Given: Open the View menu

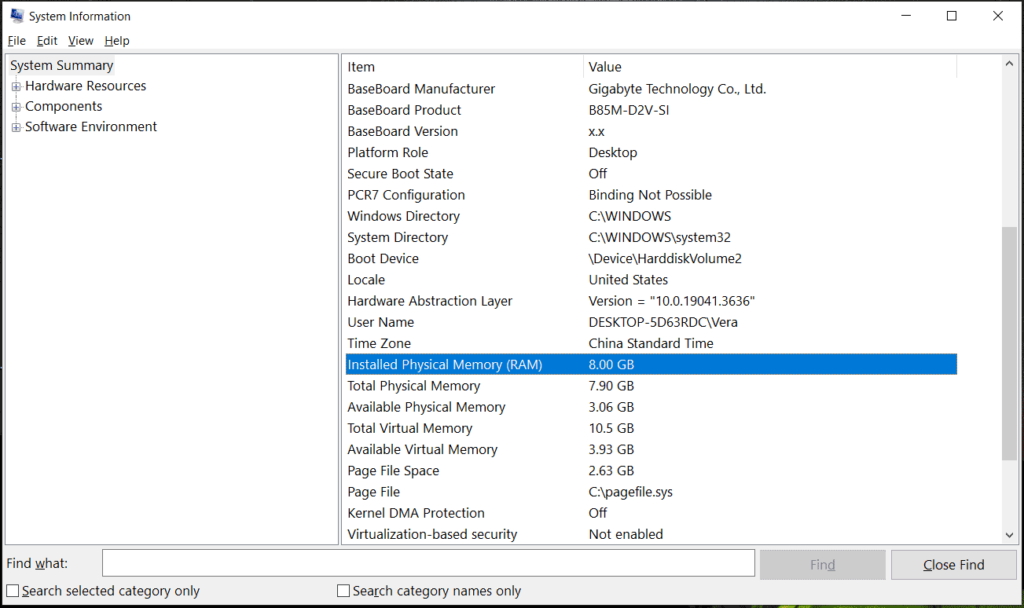Looking at the screenshot, I should [80, 40].
